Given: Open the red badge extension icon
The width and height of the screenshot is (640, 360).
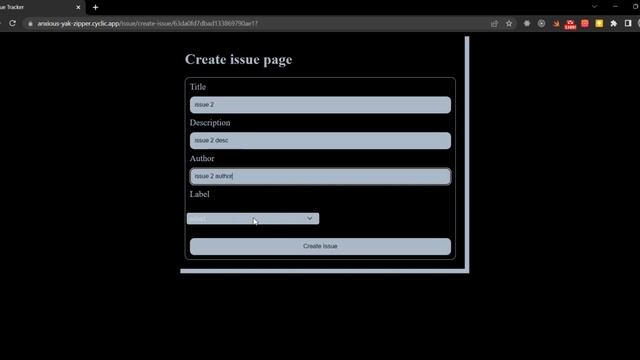Looking at the screenshot, I should [x=570, y=24].
